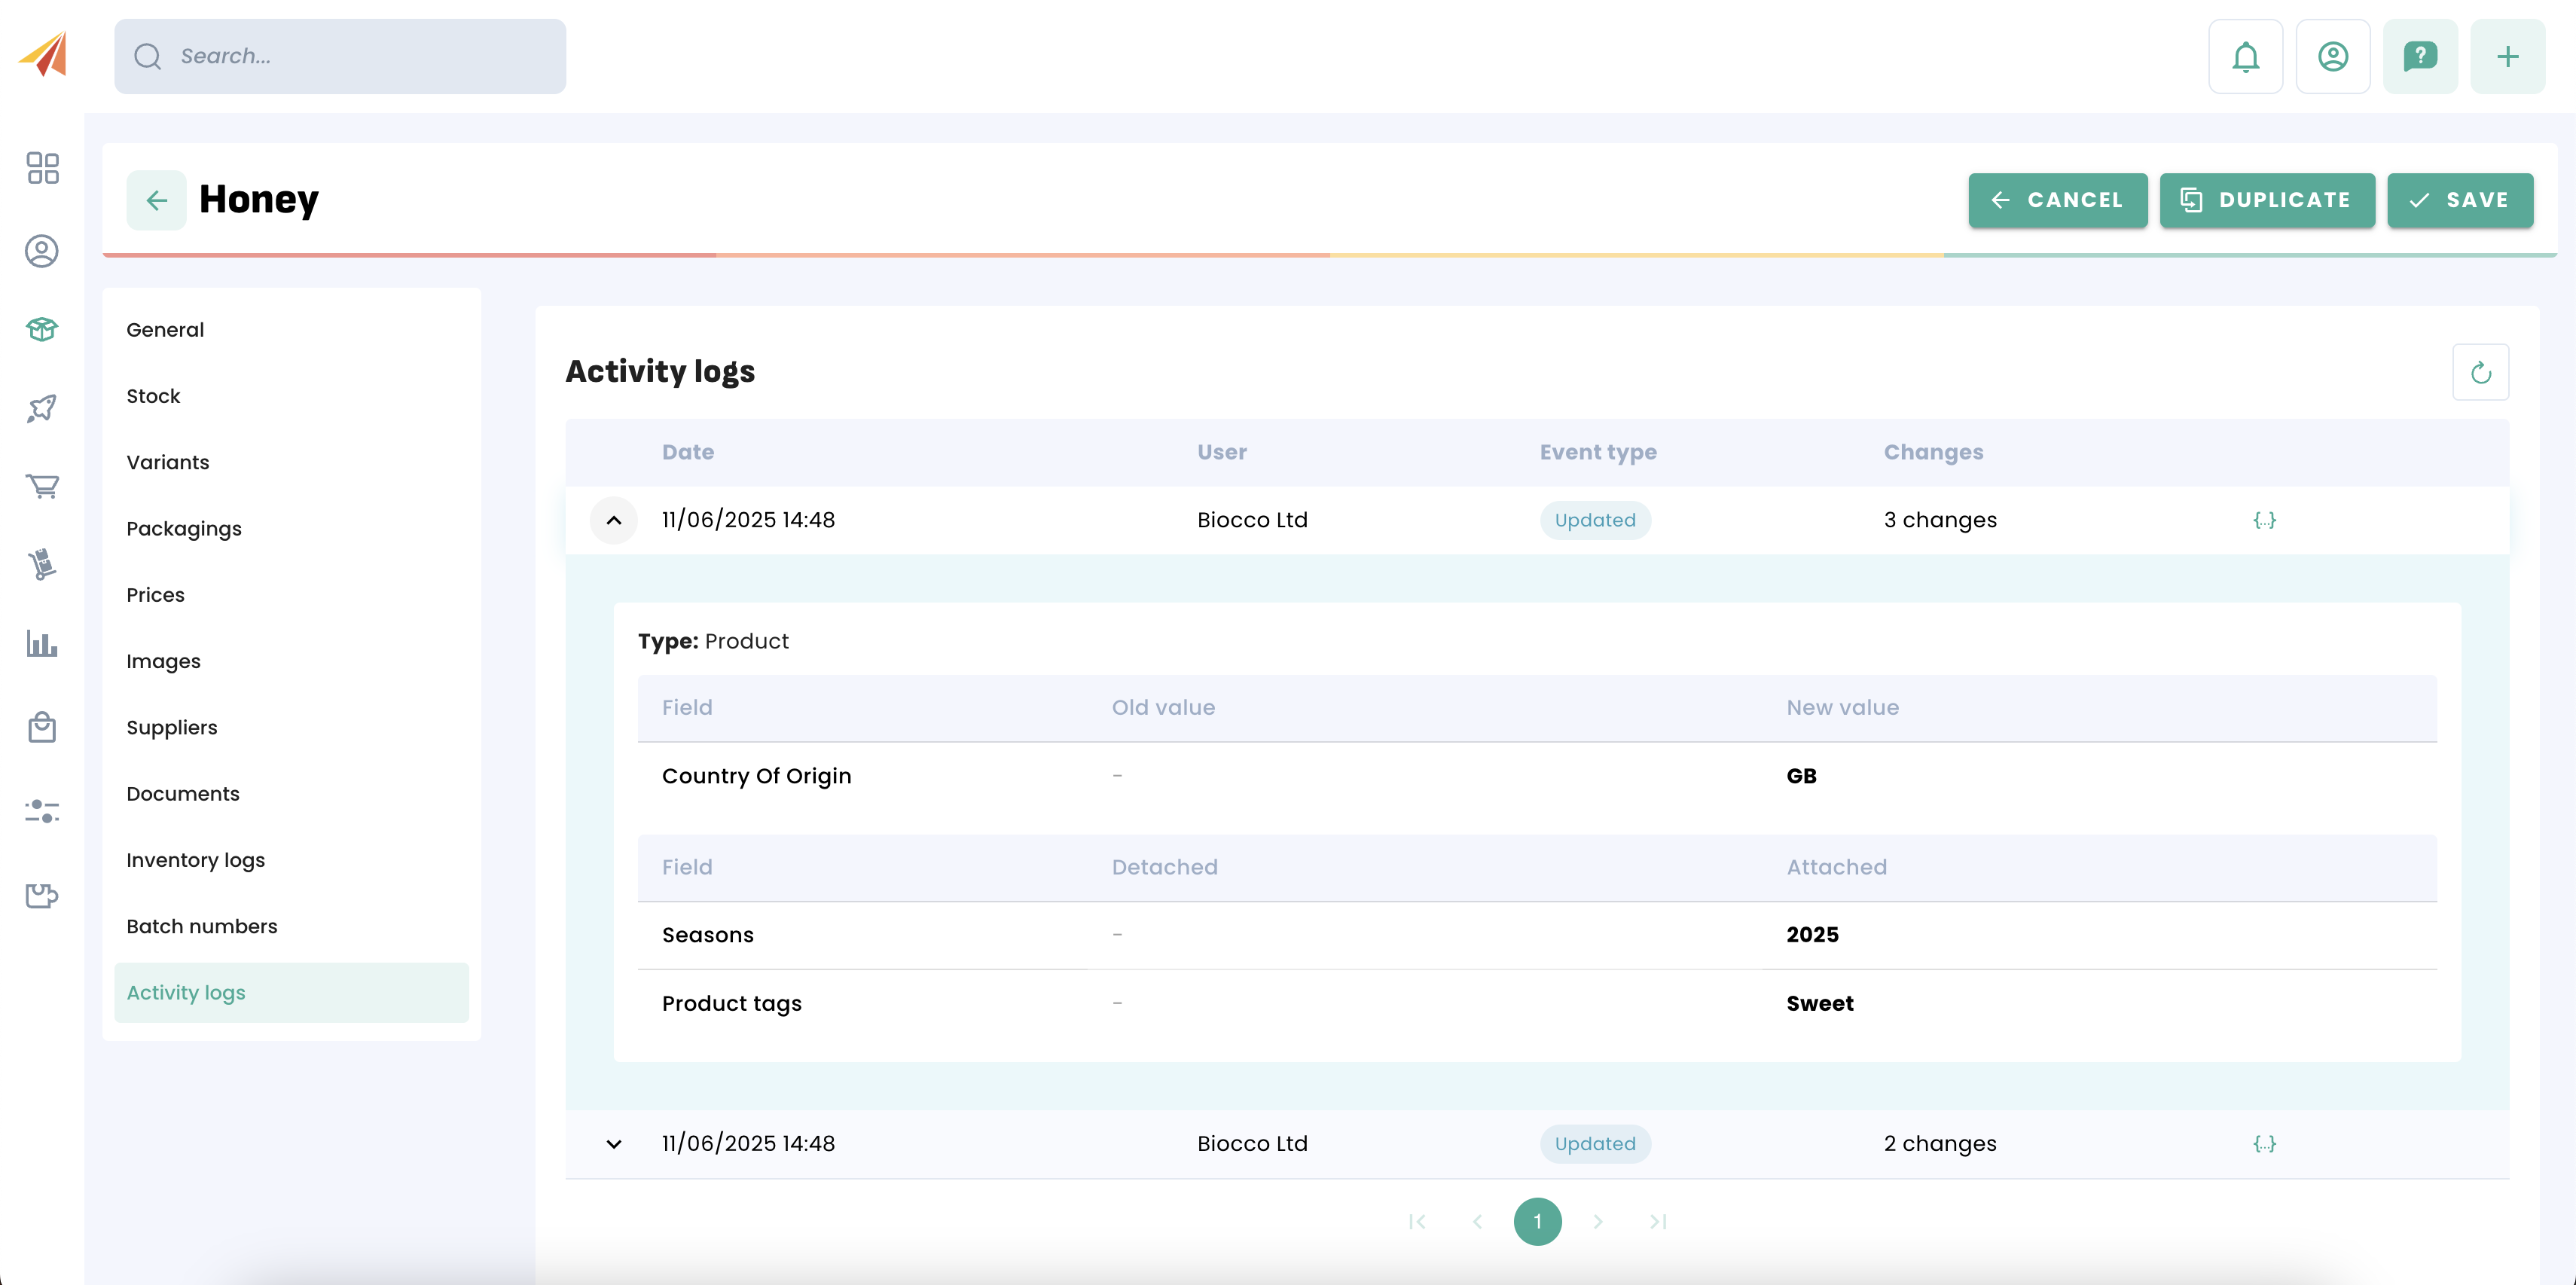Screen dimensions: 2576x1285
Task: Expand the 2 changes log row
Action: pyautogui.click(x=614, y=1144)
